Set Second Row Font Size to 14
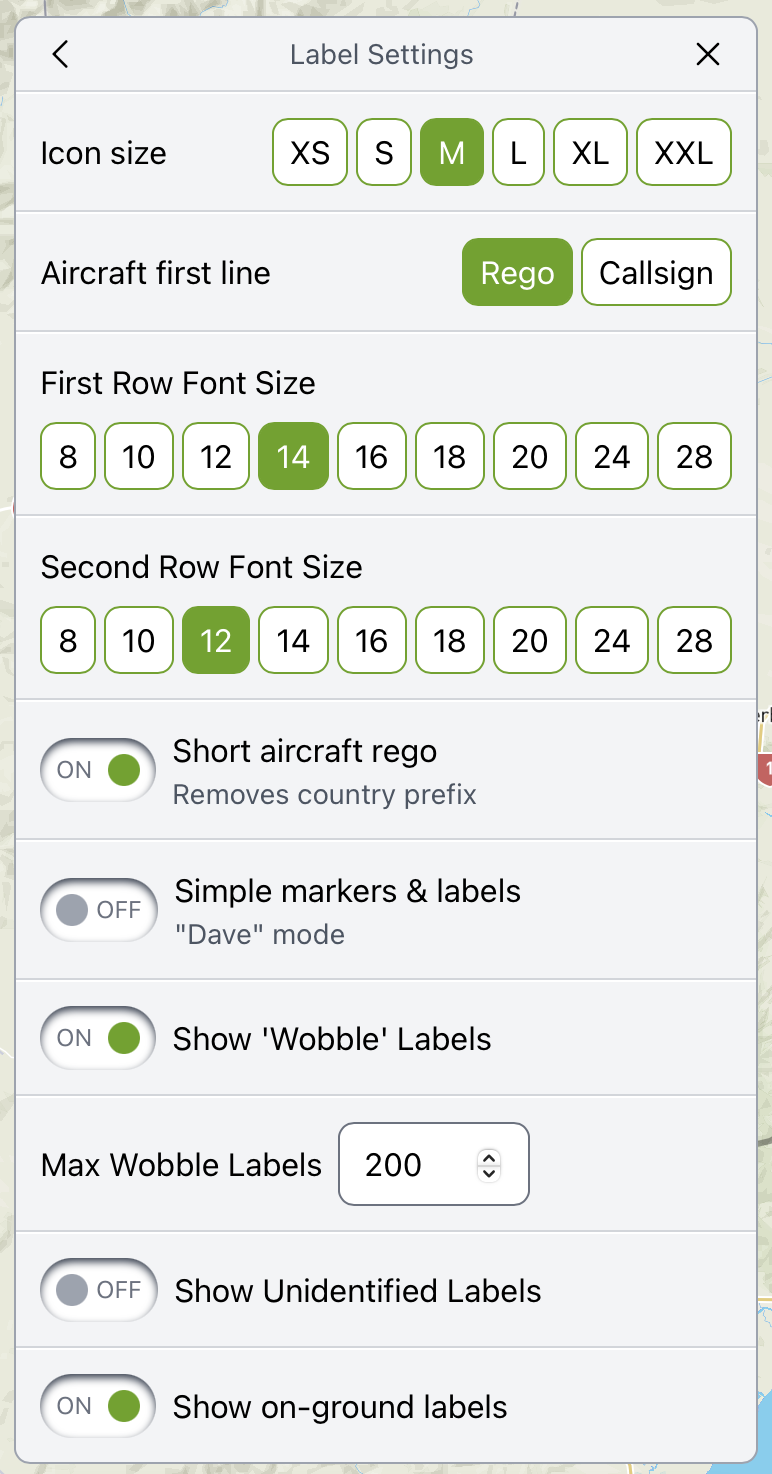Image resolution: width=772 pixels, height=1474 pixels. (293, 641)
